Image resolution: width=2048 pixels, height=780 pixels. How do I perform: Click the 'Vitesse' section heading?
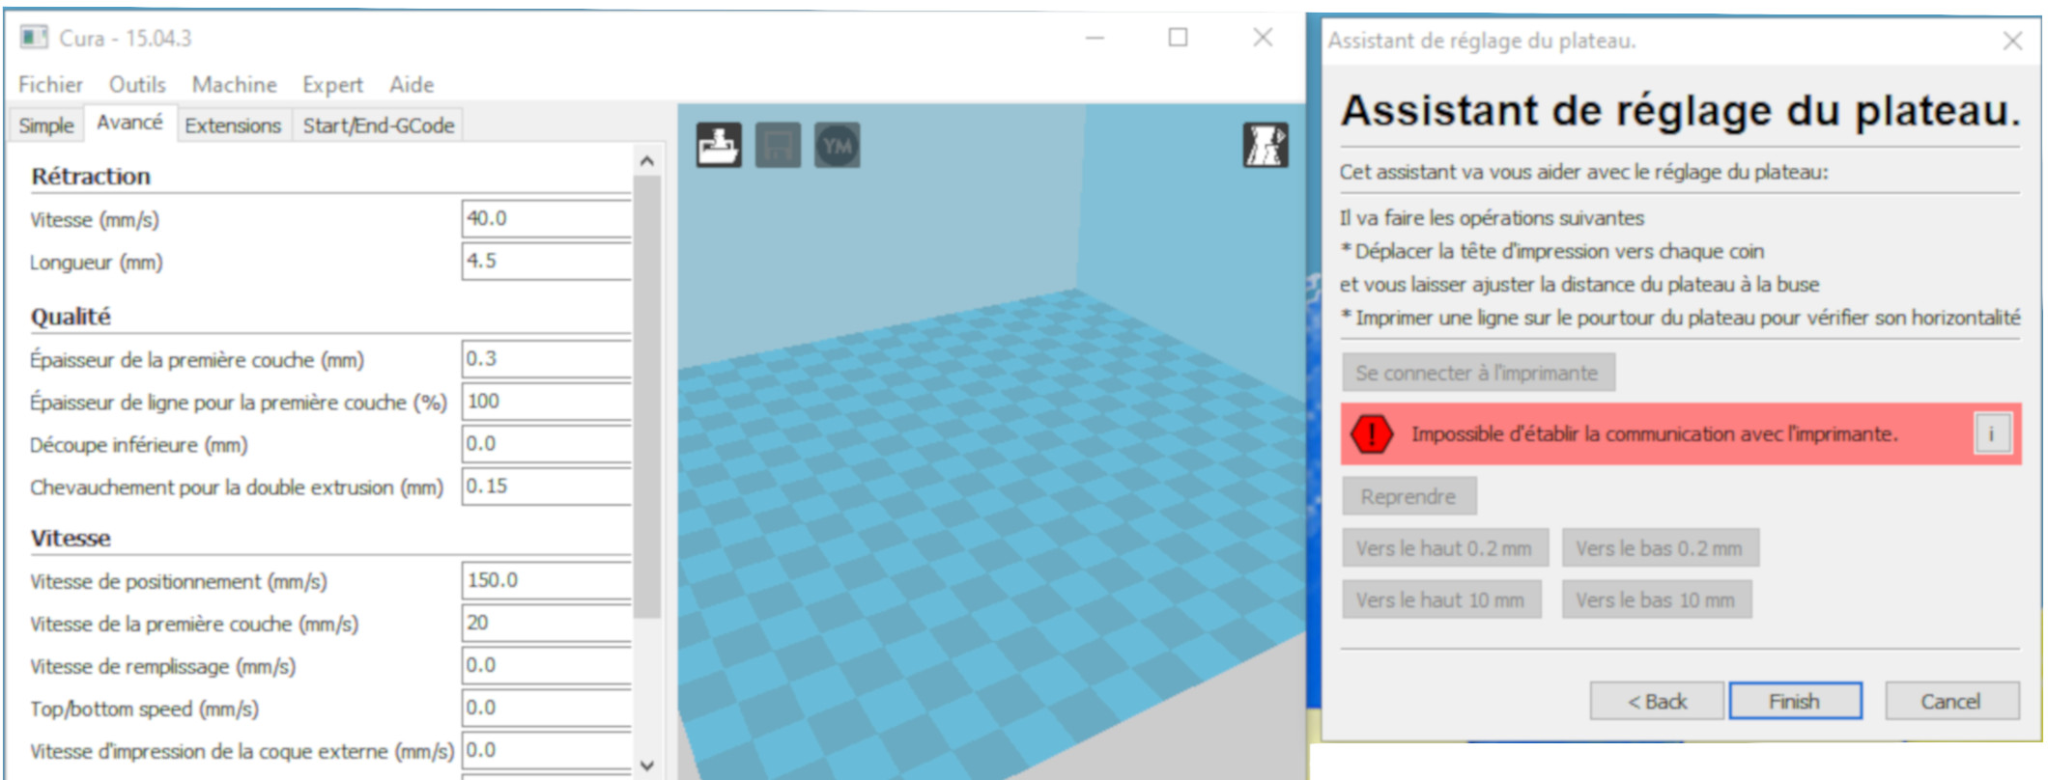click(70, 538)
